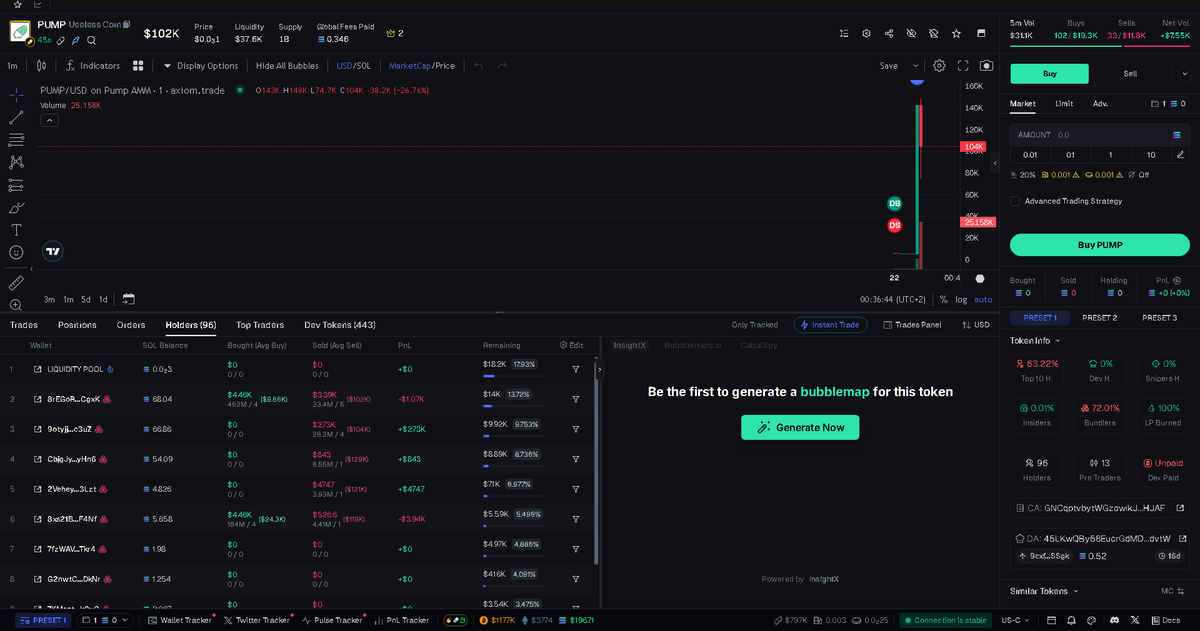Open the Dev Tokens (443) tab
The width and height of the screenshot is (1200, 631).
tap(340, 325)
